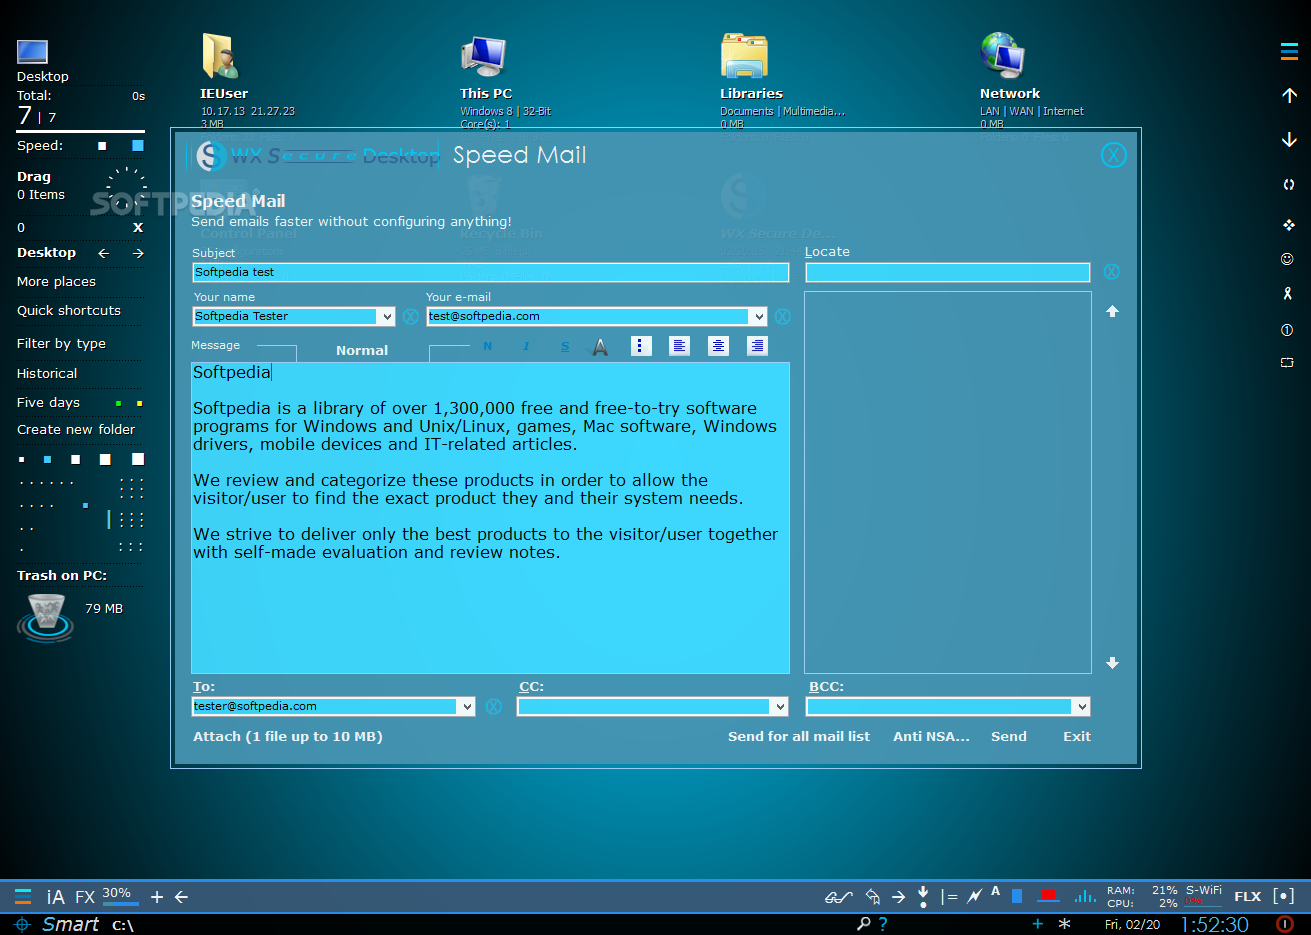Clear the To recipient field
This screenshot has width=1311, height=935.
(x=494, y=706)
